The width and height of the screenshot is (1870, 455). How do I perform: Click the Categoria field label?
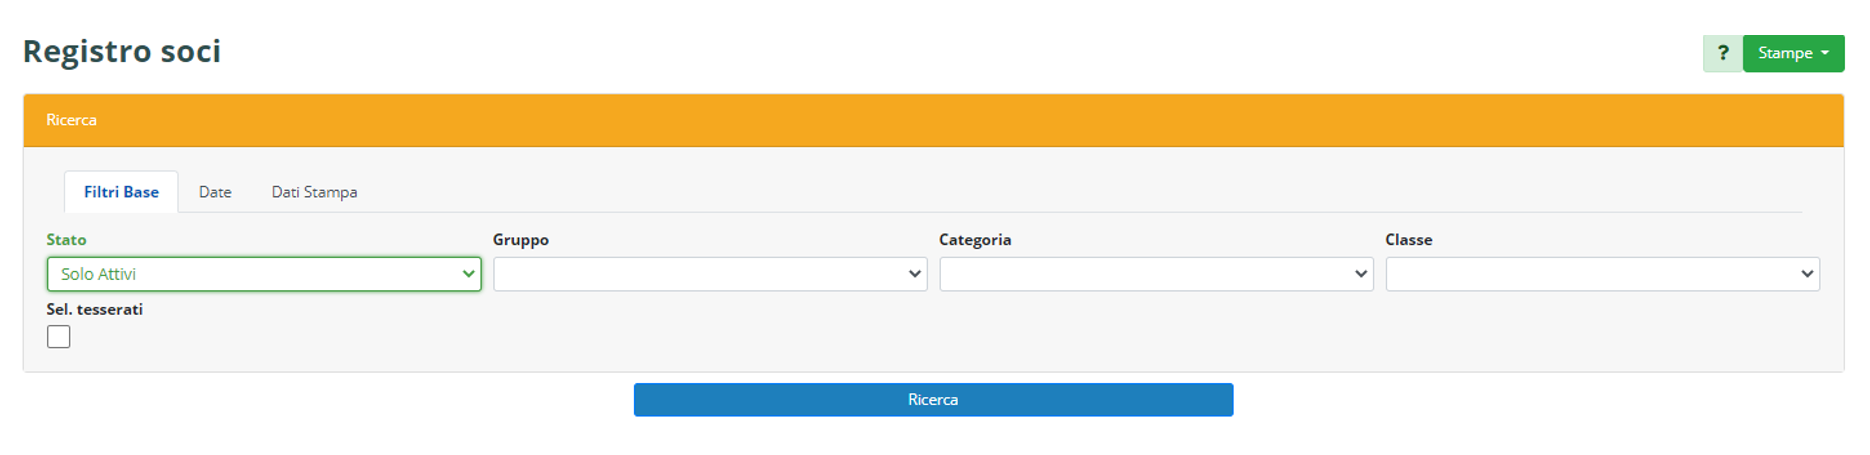(x=975, y=240)
